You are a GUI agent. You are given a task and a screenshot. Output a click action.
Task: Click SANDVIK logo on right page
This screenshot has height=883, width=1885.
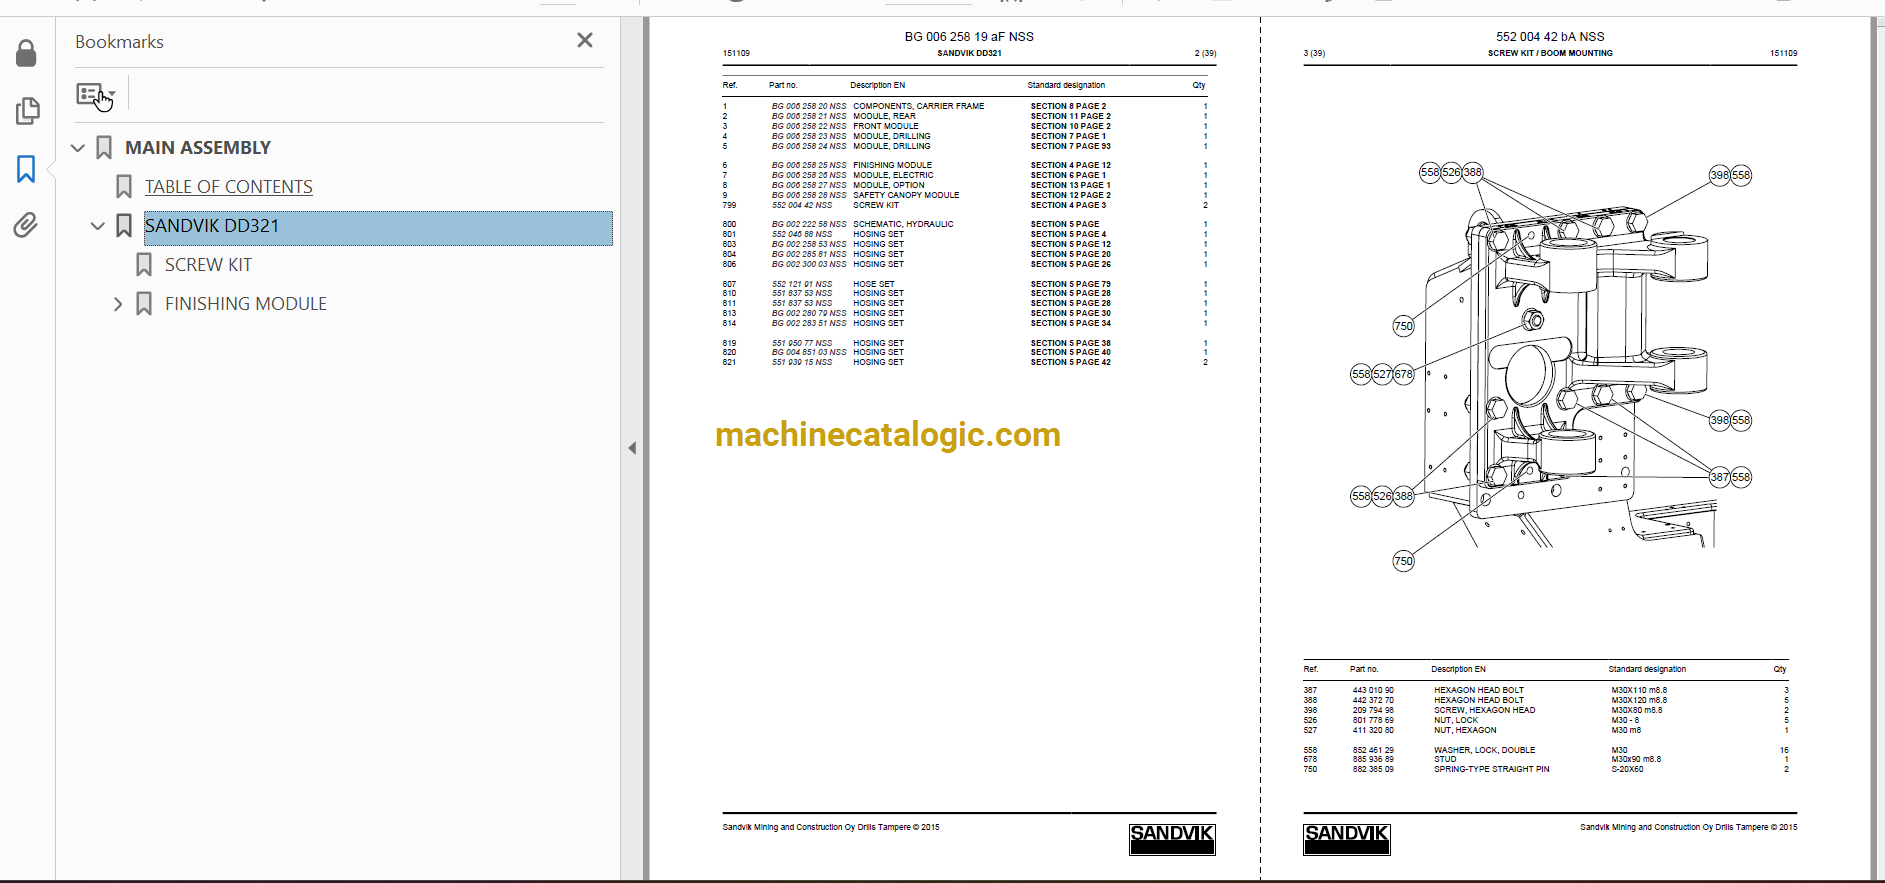1346,839
